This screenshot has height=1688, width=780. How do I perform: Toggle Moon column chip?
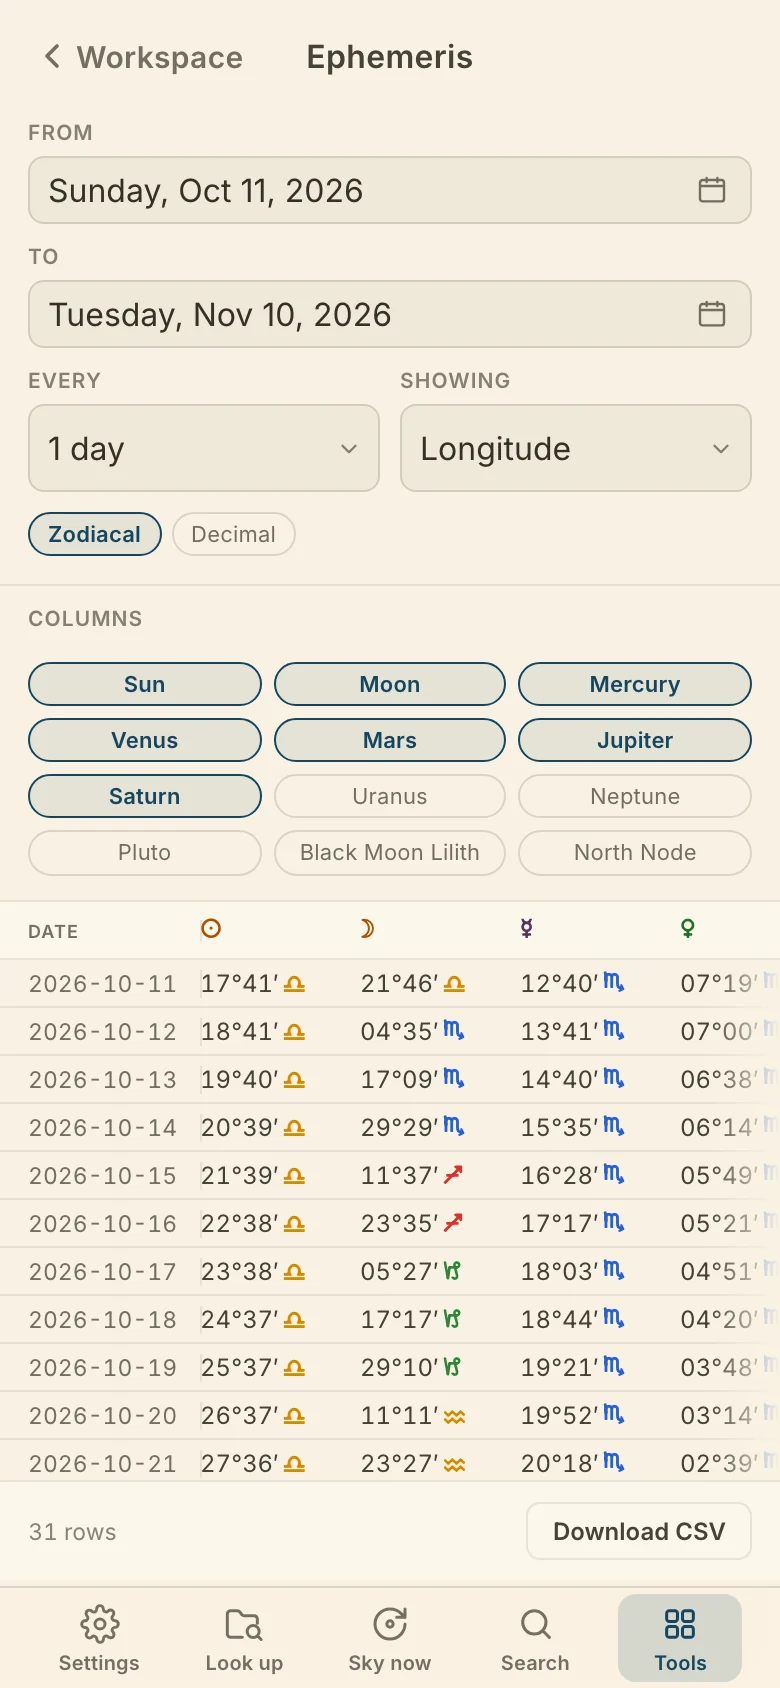click(x=390, y=684)
